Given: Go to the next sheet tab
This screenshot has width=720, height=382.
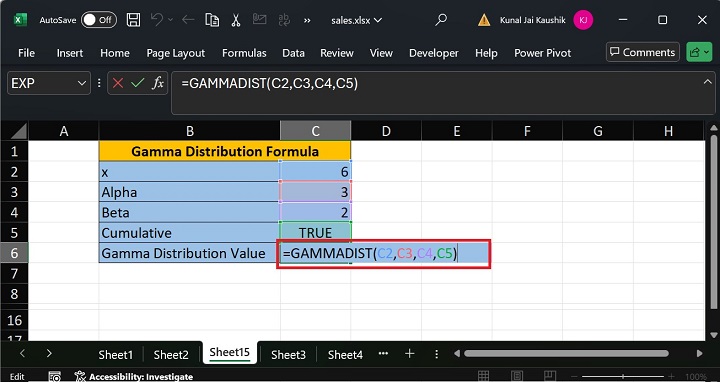Looking at the screenshot, I should pyautogui.click(x=49, y=354).
